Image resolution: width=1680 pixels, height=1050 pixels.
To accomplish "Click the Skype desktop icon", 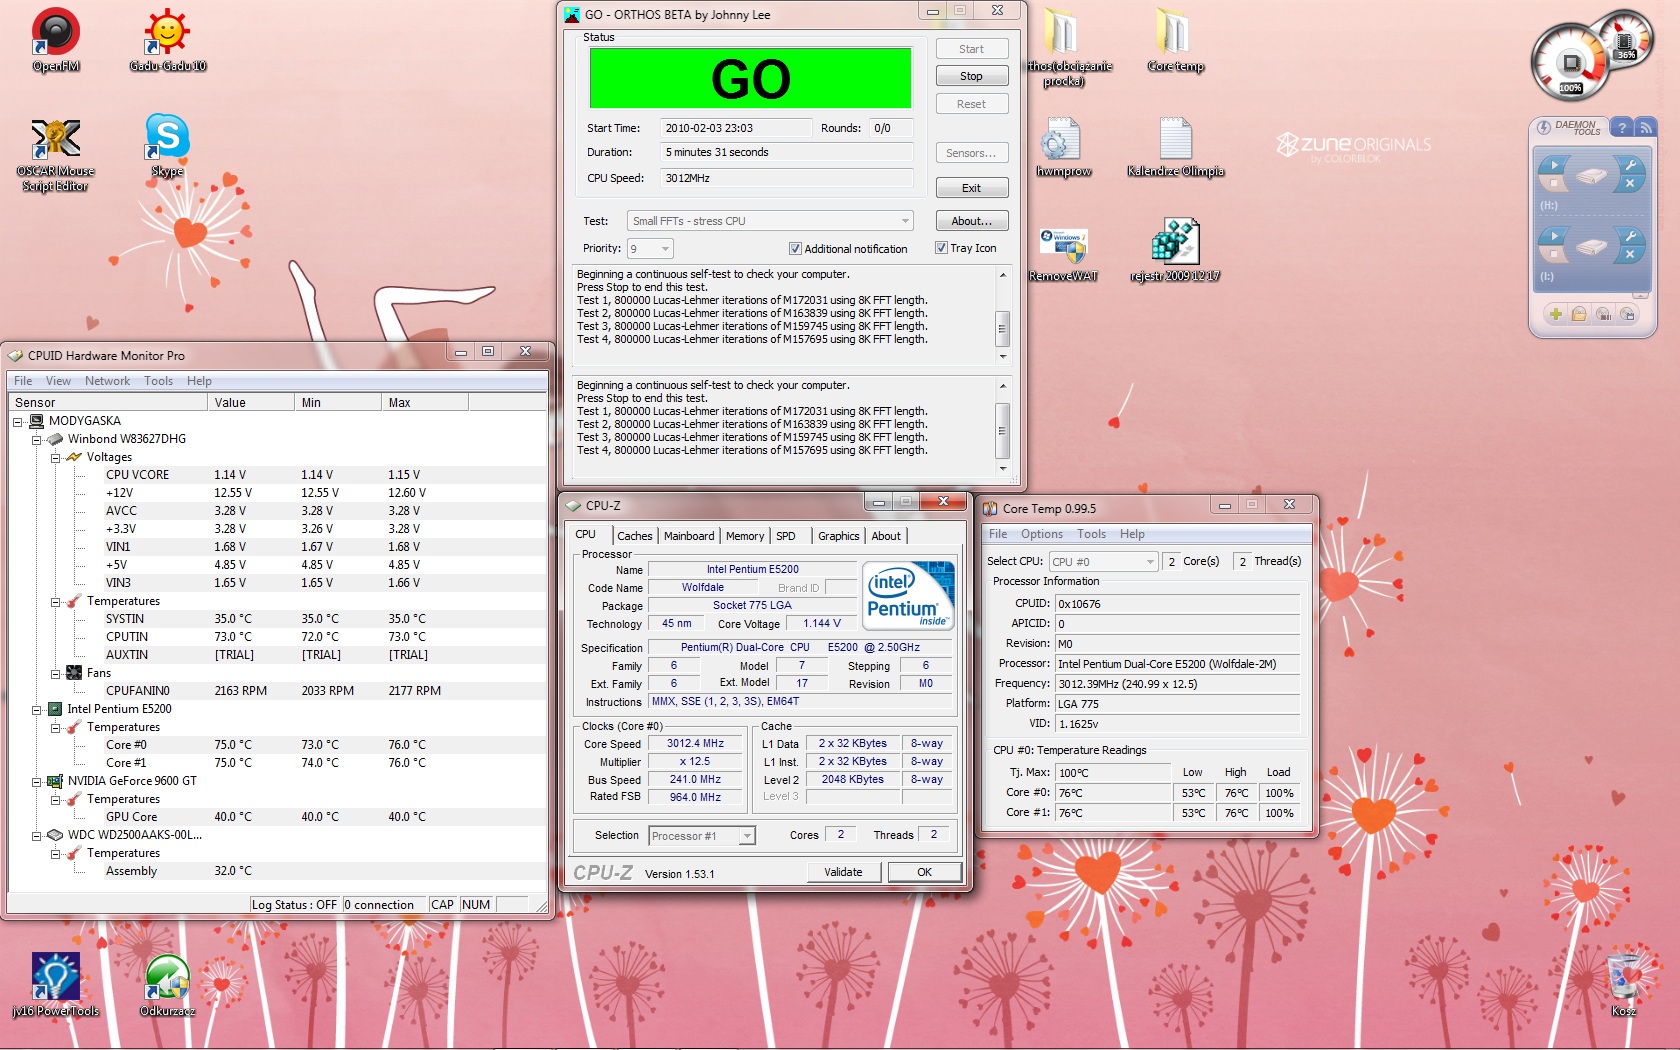I will click(x=167, y=146).
